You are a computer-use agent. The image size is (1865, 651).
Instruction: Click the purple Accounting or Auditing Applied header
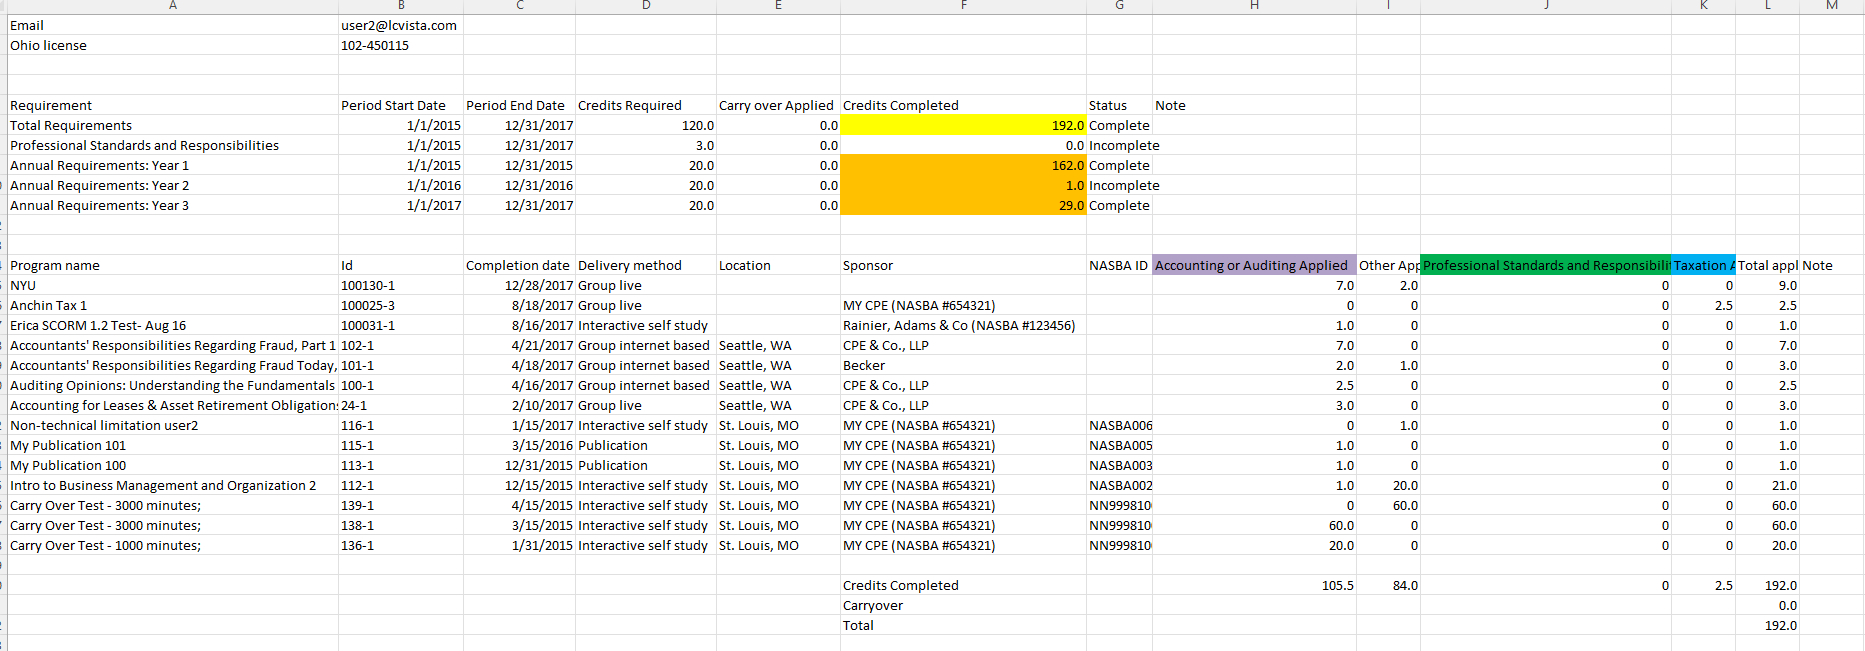click(x=1253, y=266)
